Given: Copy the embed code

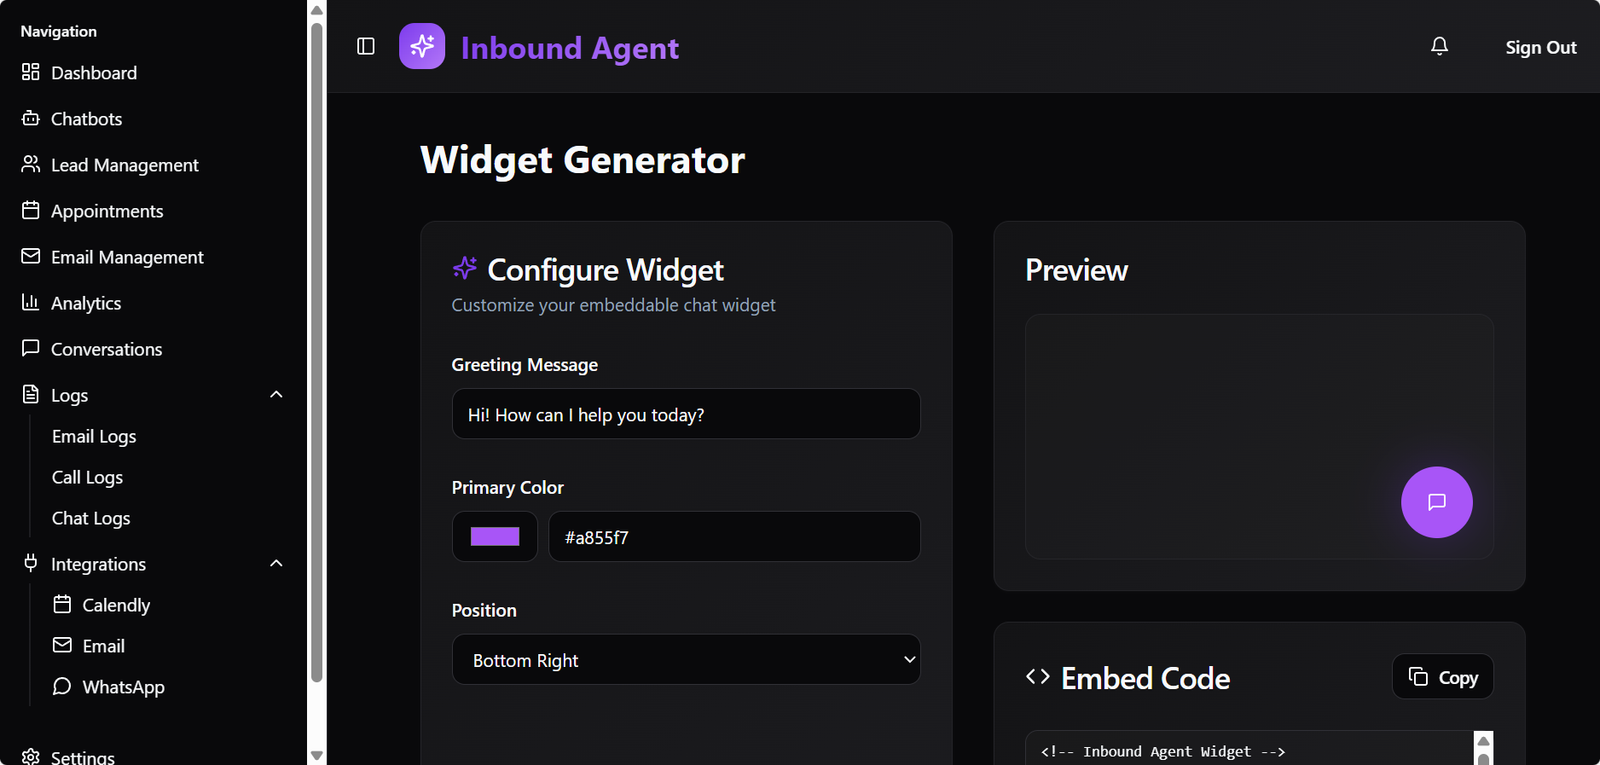Looking at the screenshot, I should click(x=1442, y=677).
